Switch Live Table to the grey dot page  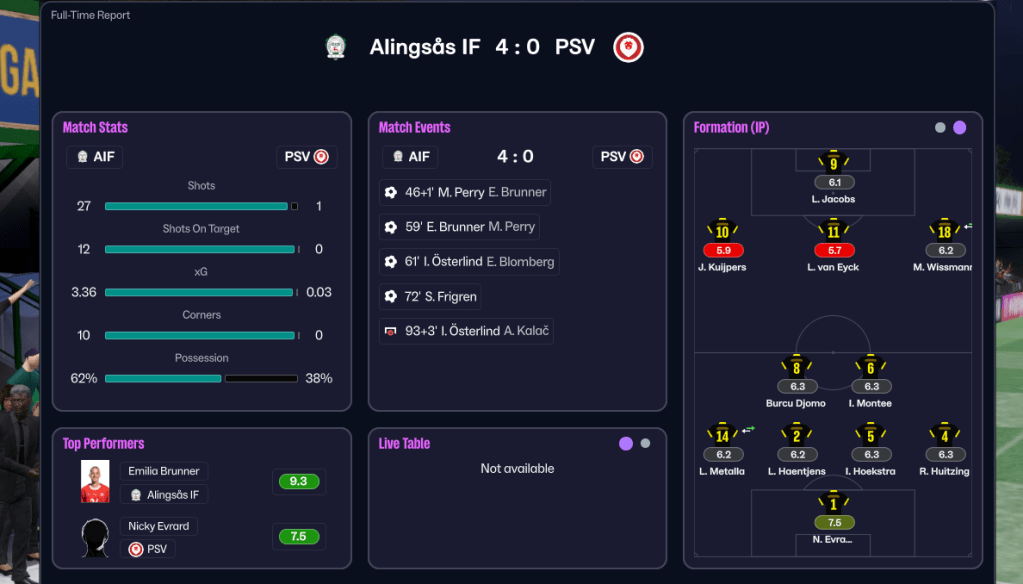coord(645,444)
